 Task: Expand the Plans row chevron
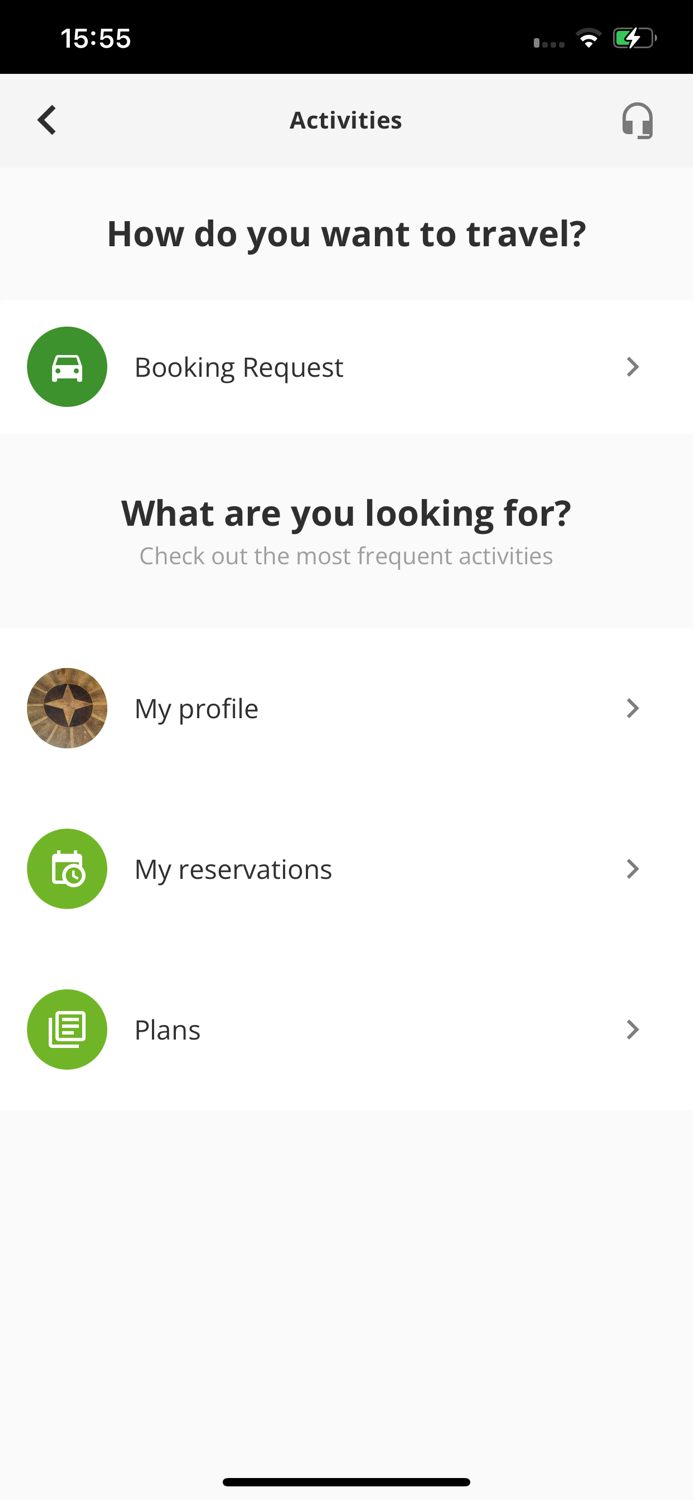pyautogui.click(x=632, y=1029)
